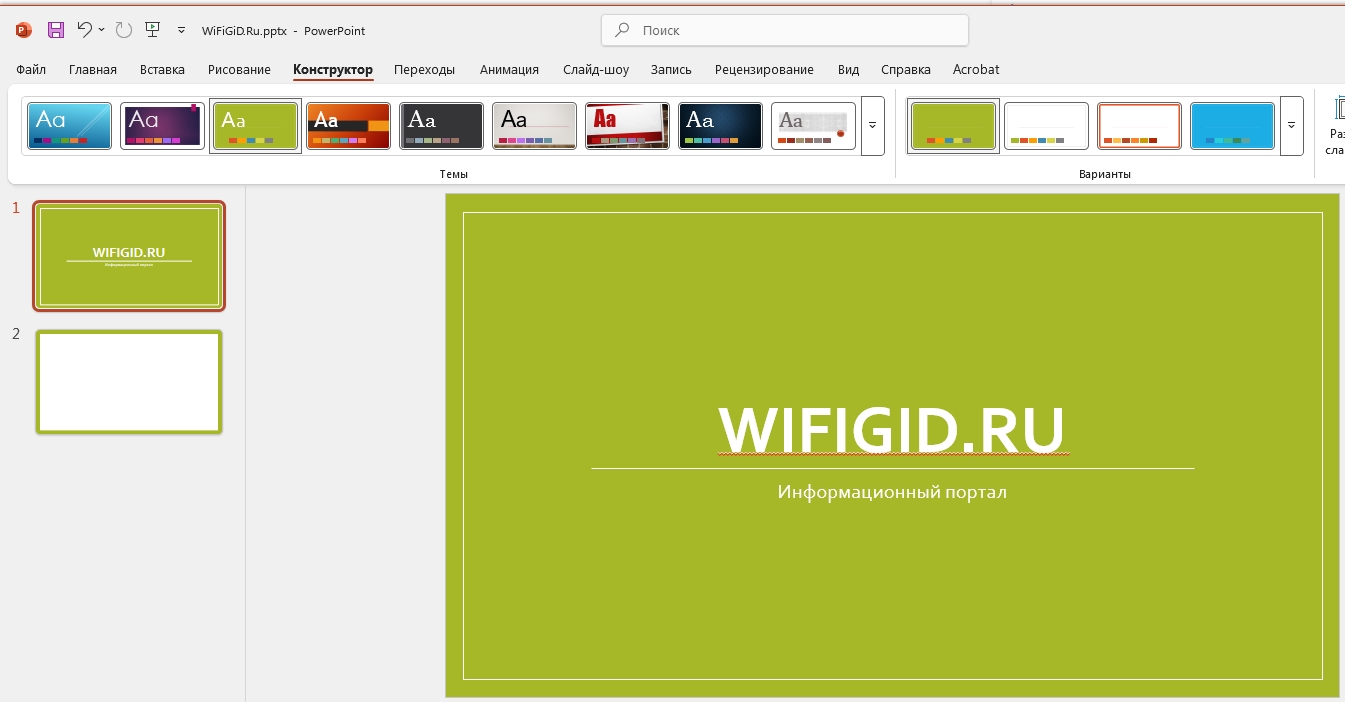Image resolution: width=1345 pixels, height=702 pixels.
Task: Open the Acrobat tab
Action: (x=976, y=70)
